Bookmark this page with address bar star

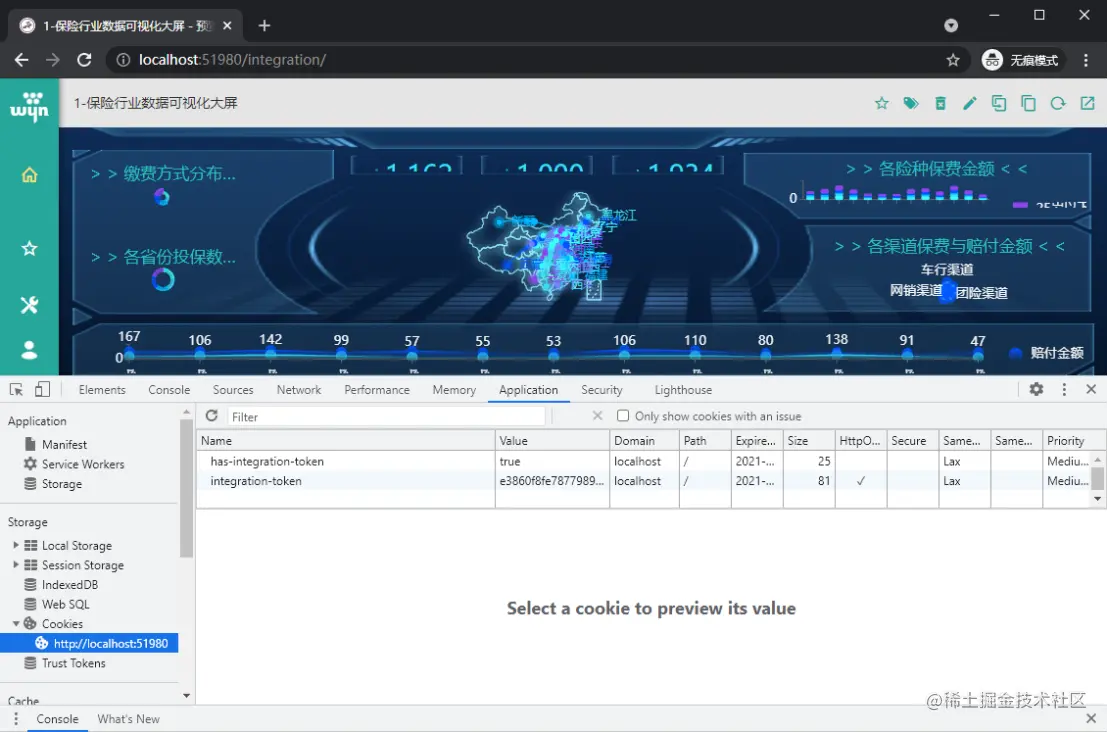click(x=953, y=60)
